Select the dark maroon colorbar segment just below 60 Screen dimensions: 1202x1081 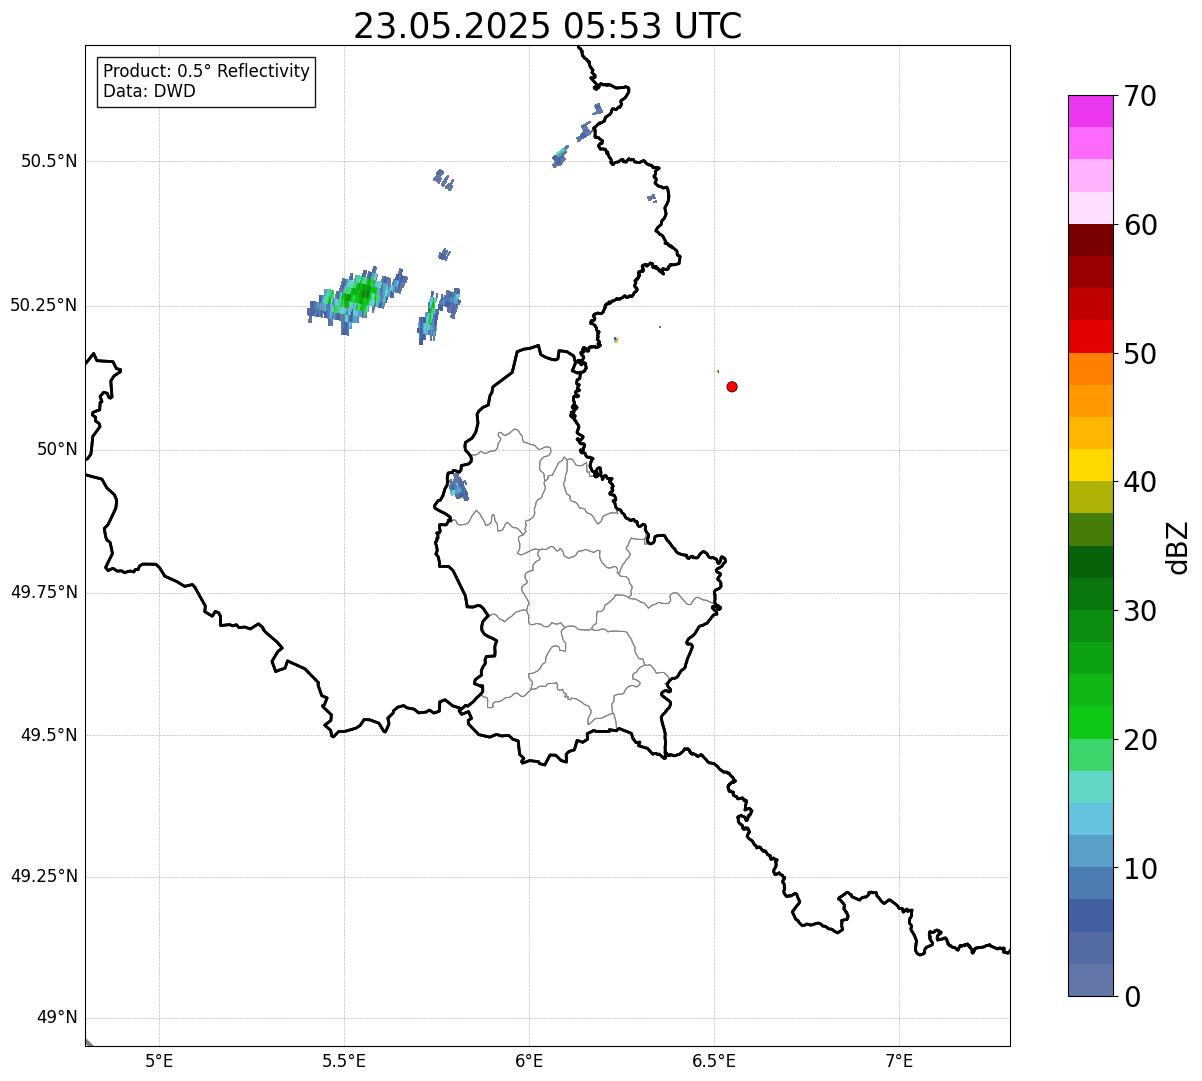click(x=1090, y=240)
